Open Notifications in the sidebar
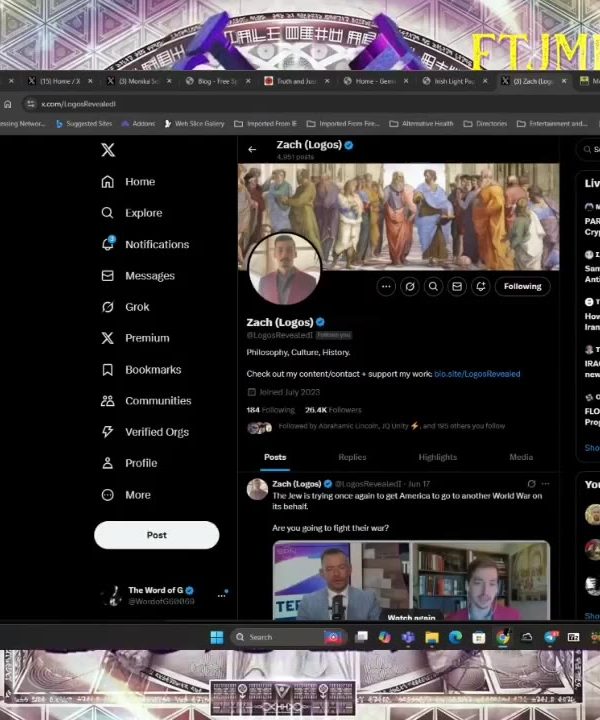600x720 pixels. coord(145,244)
